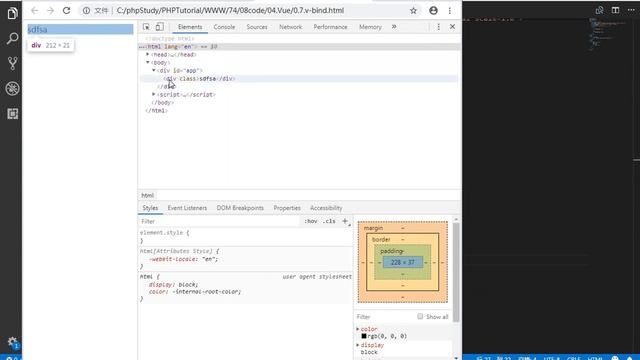
Task: Open VS Code editor more actions ellipsis
Action: pyautogui.click(x=631, y=10)
